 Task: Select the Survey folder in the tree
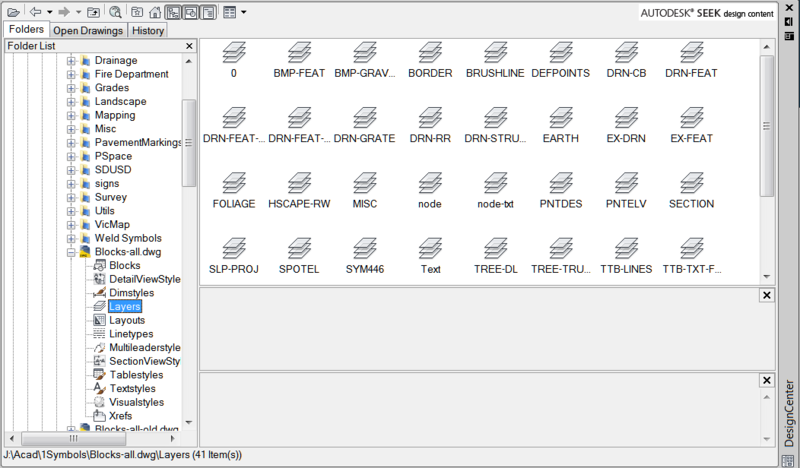pos(110,197)
